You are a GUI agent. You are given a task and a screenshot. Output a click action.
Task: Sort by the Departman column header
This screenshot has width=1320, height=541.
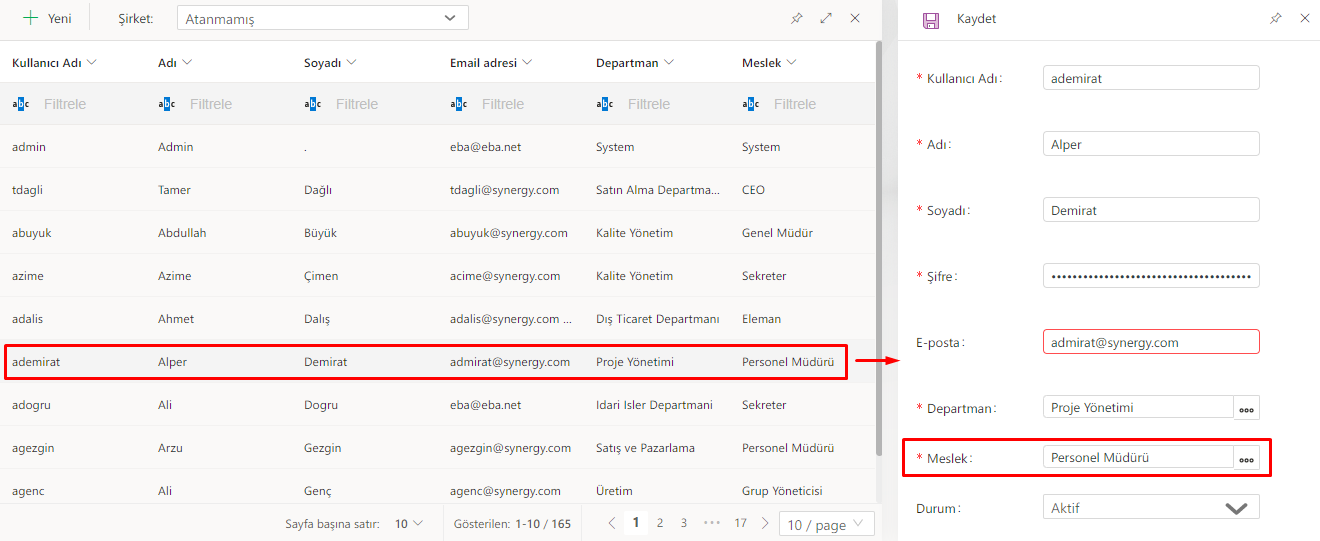click(635, 63)
